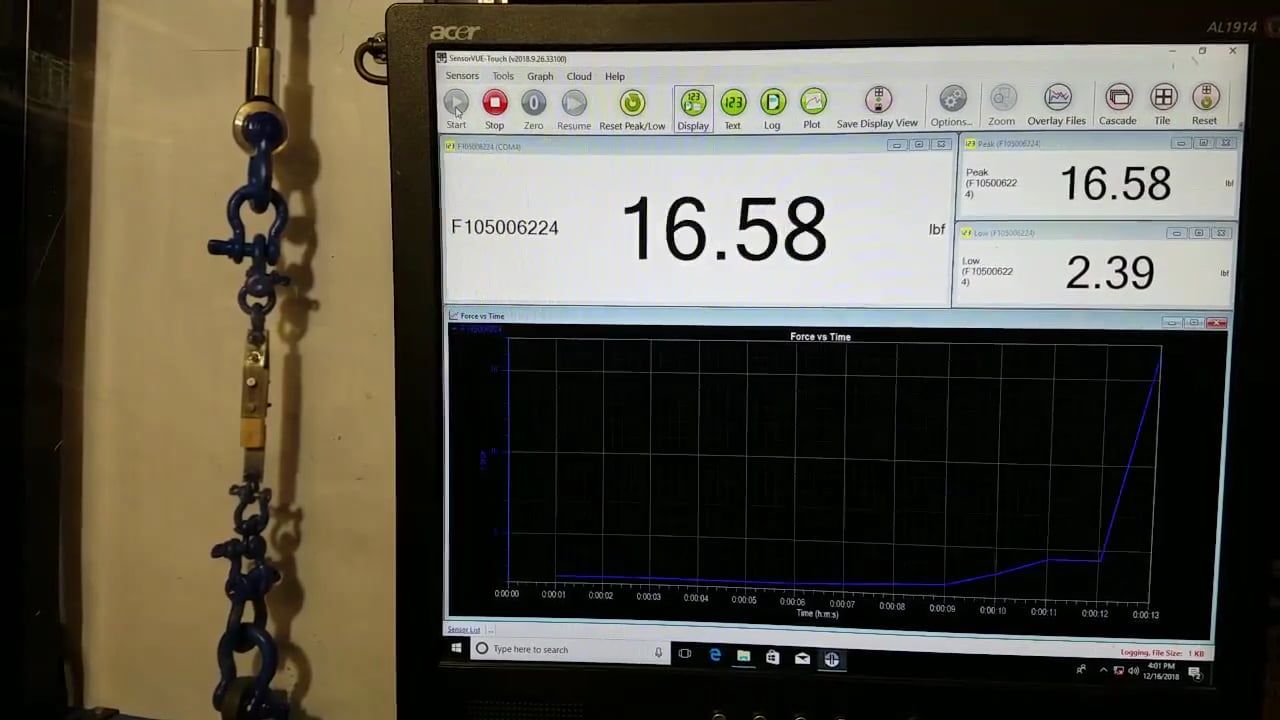Open the Sensors menu

click(462, 76)
